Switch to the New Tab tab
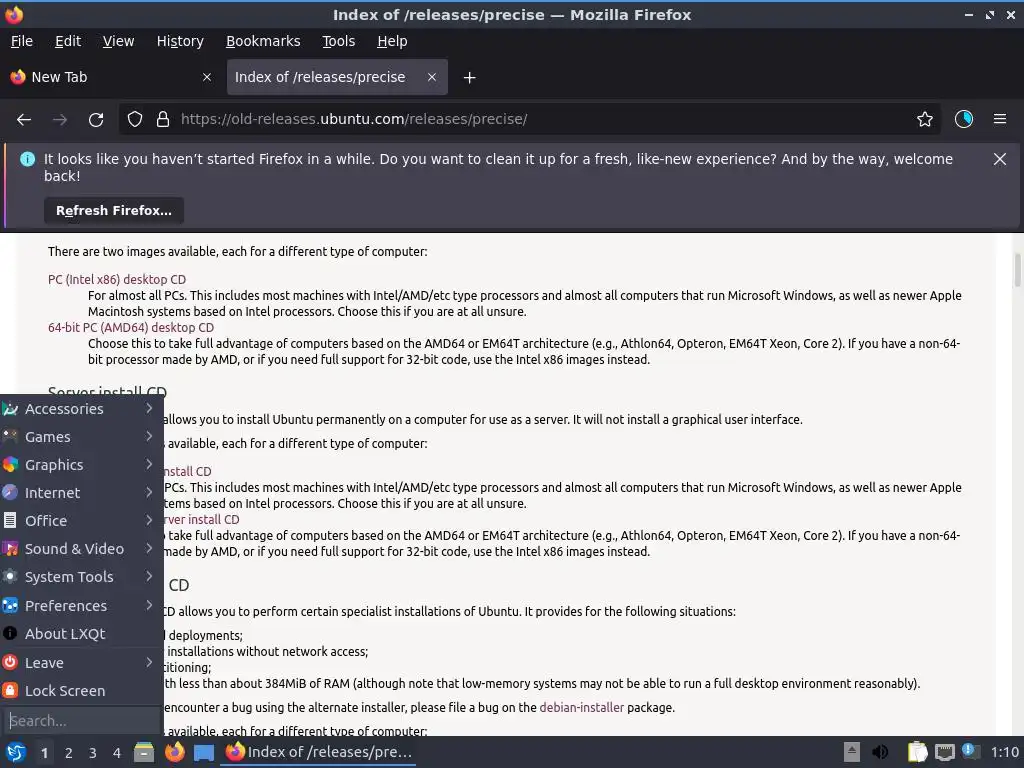The image size is (1024, 768). 112,77
